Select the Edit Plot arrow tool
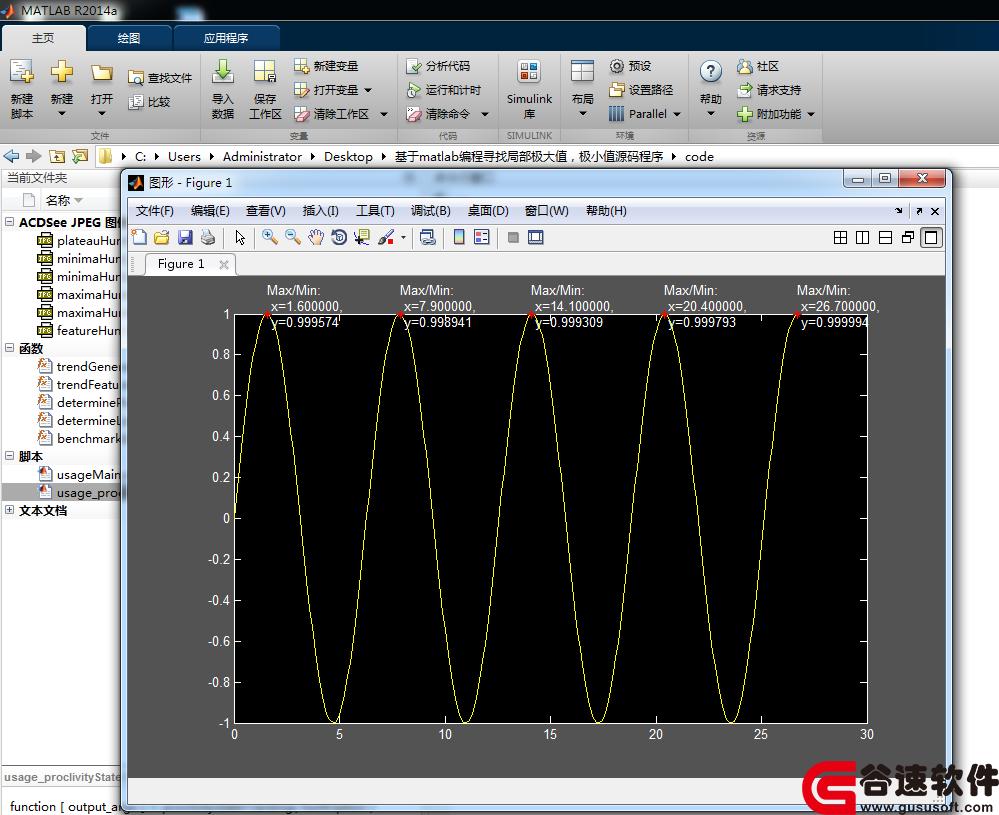Screen dimensions: 999x815 point(240,238)
